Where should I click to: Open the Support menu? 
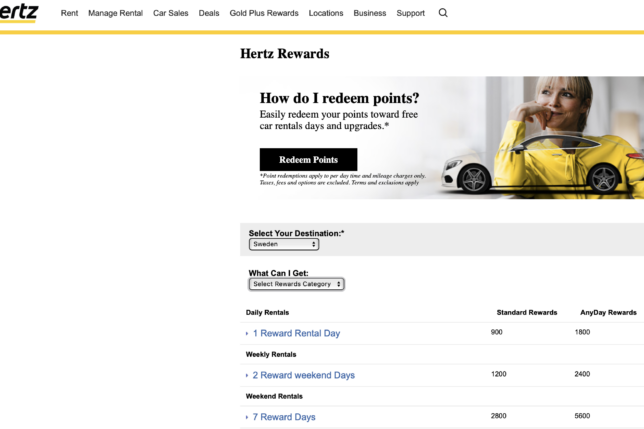[410, 13]
